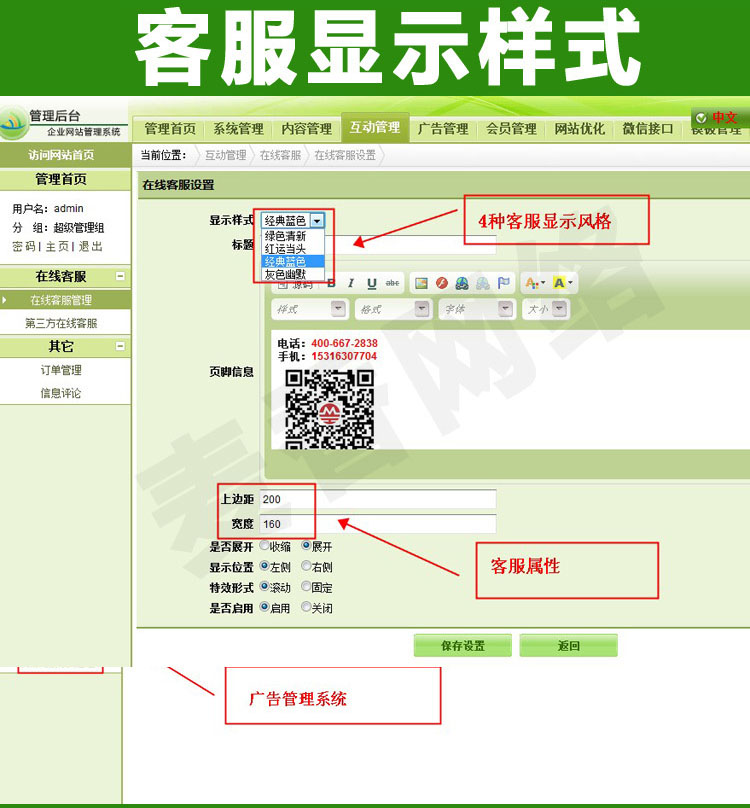The height and width of the screenshot is (808, 750).
Task: Insert a hyperlink with globe icon
Action: [462, 283]
